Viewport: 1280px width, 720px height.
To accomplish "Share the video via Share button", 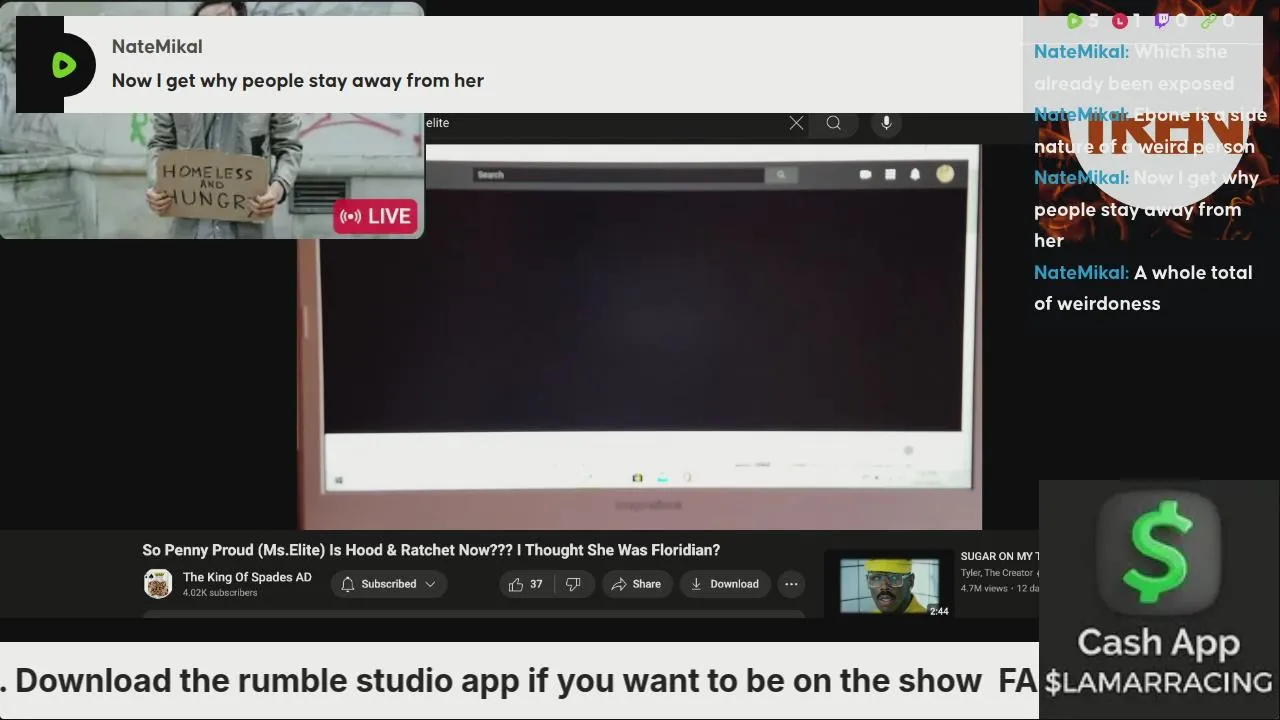I will pyautogui.click(x=636, y=584).
